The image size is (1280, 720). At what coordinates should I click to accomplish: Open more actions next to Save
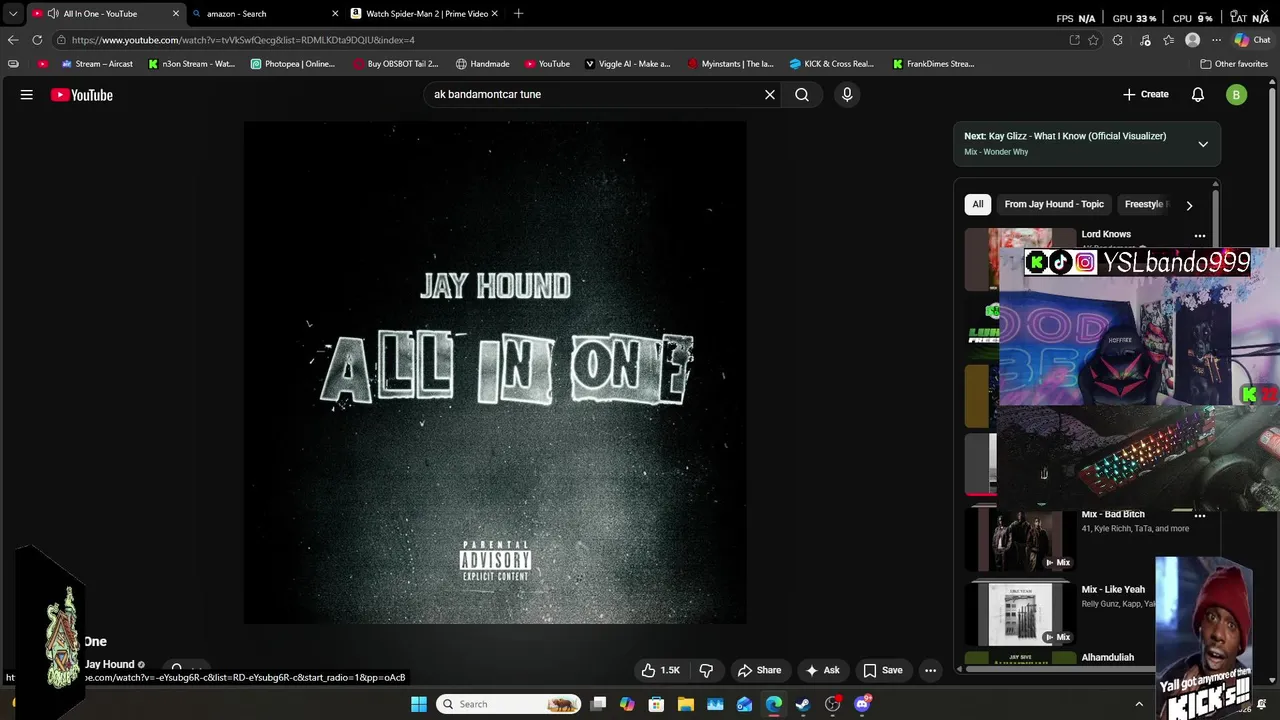[x=930, y=670]
